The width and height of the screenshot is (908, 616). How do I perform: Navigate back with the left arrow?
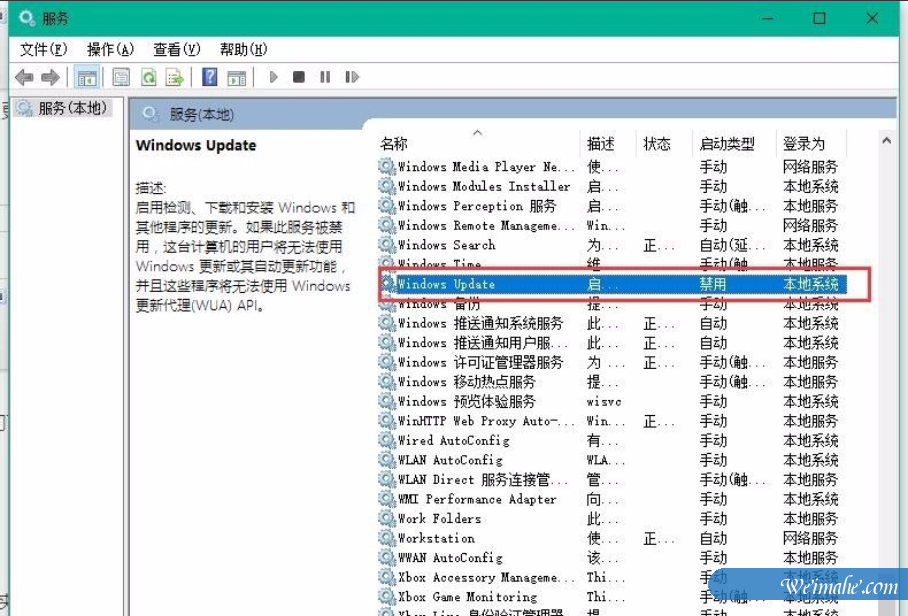pyautogui.click(x=24, y=77)
